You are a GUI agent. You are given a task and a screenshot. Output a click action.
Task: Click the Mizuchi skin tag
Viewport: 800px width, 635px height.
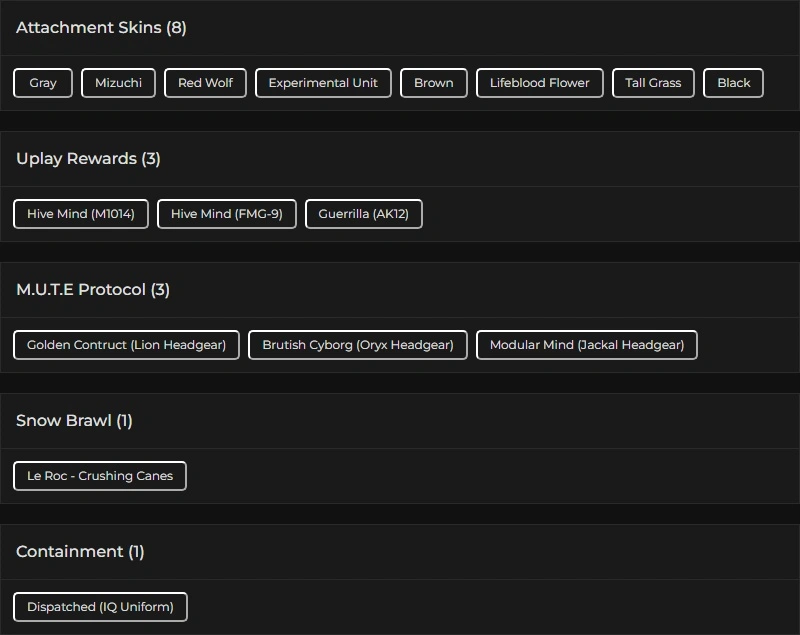coord(118,83)
